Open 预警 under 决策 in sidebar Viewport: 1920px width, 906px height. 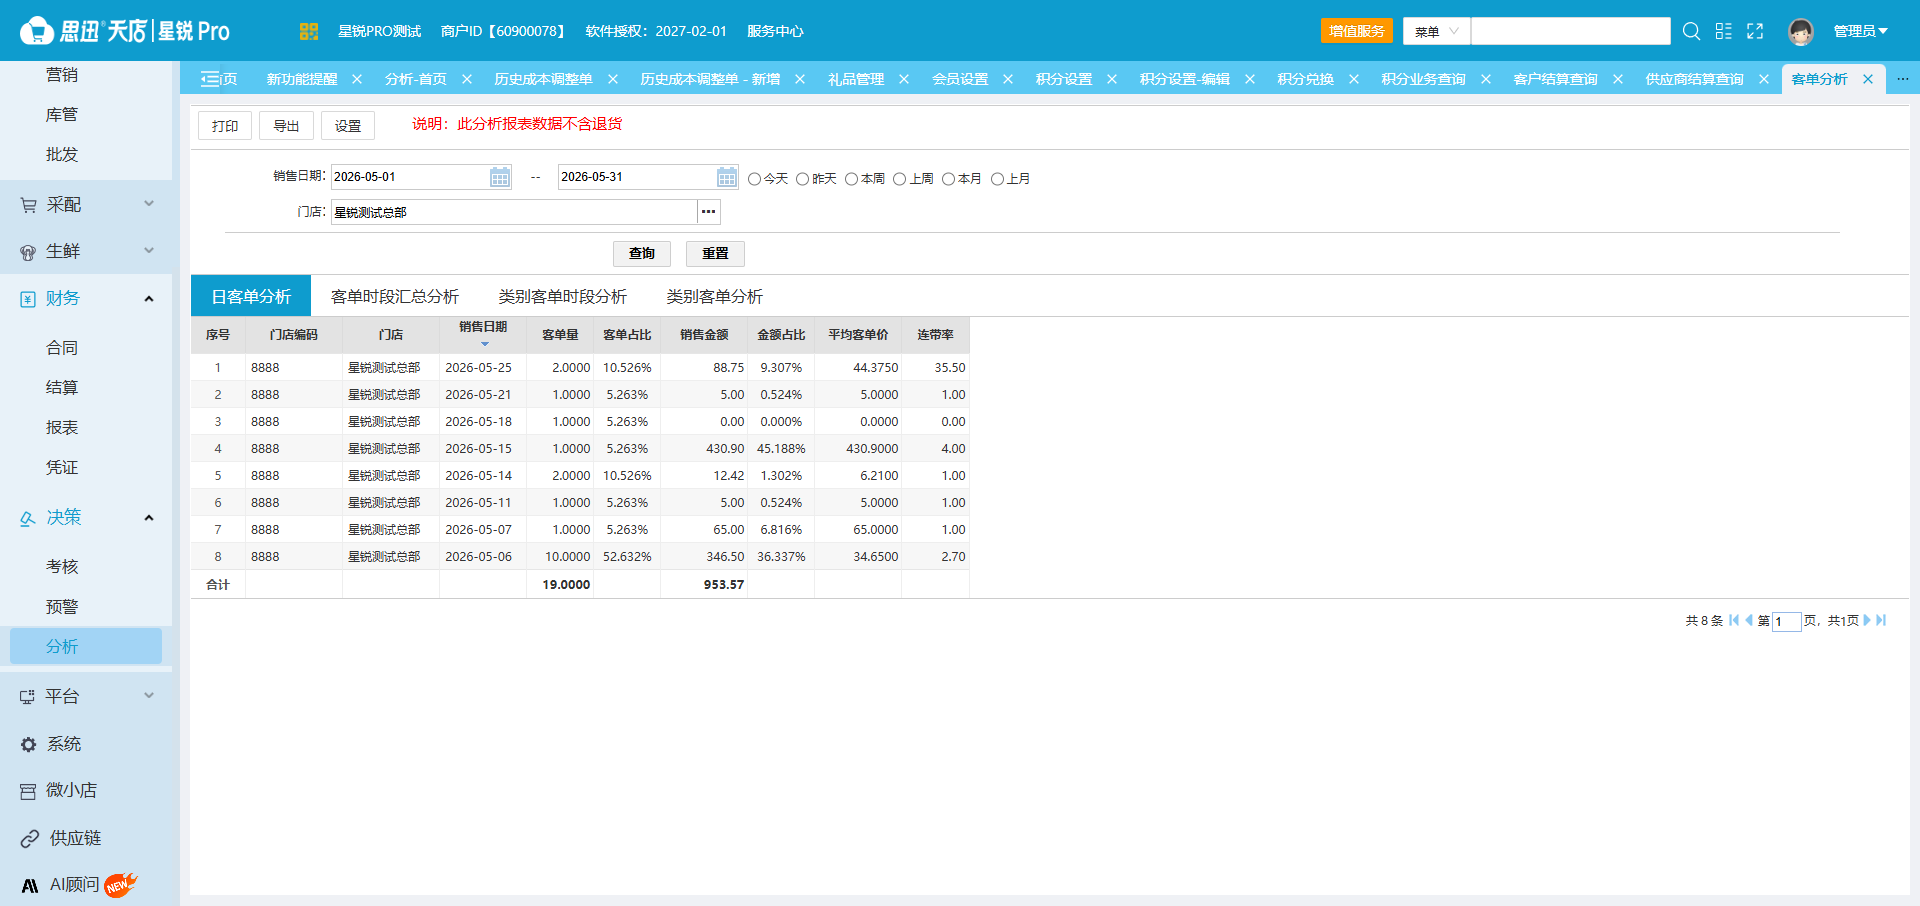[62, 606]
